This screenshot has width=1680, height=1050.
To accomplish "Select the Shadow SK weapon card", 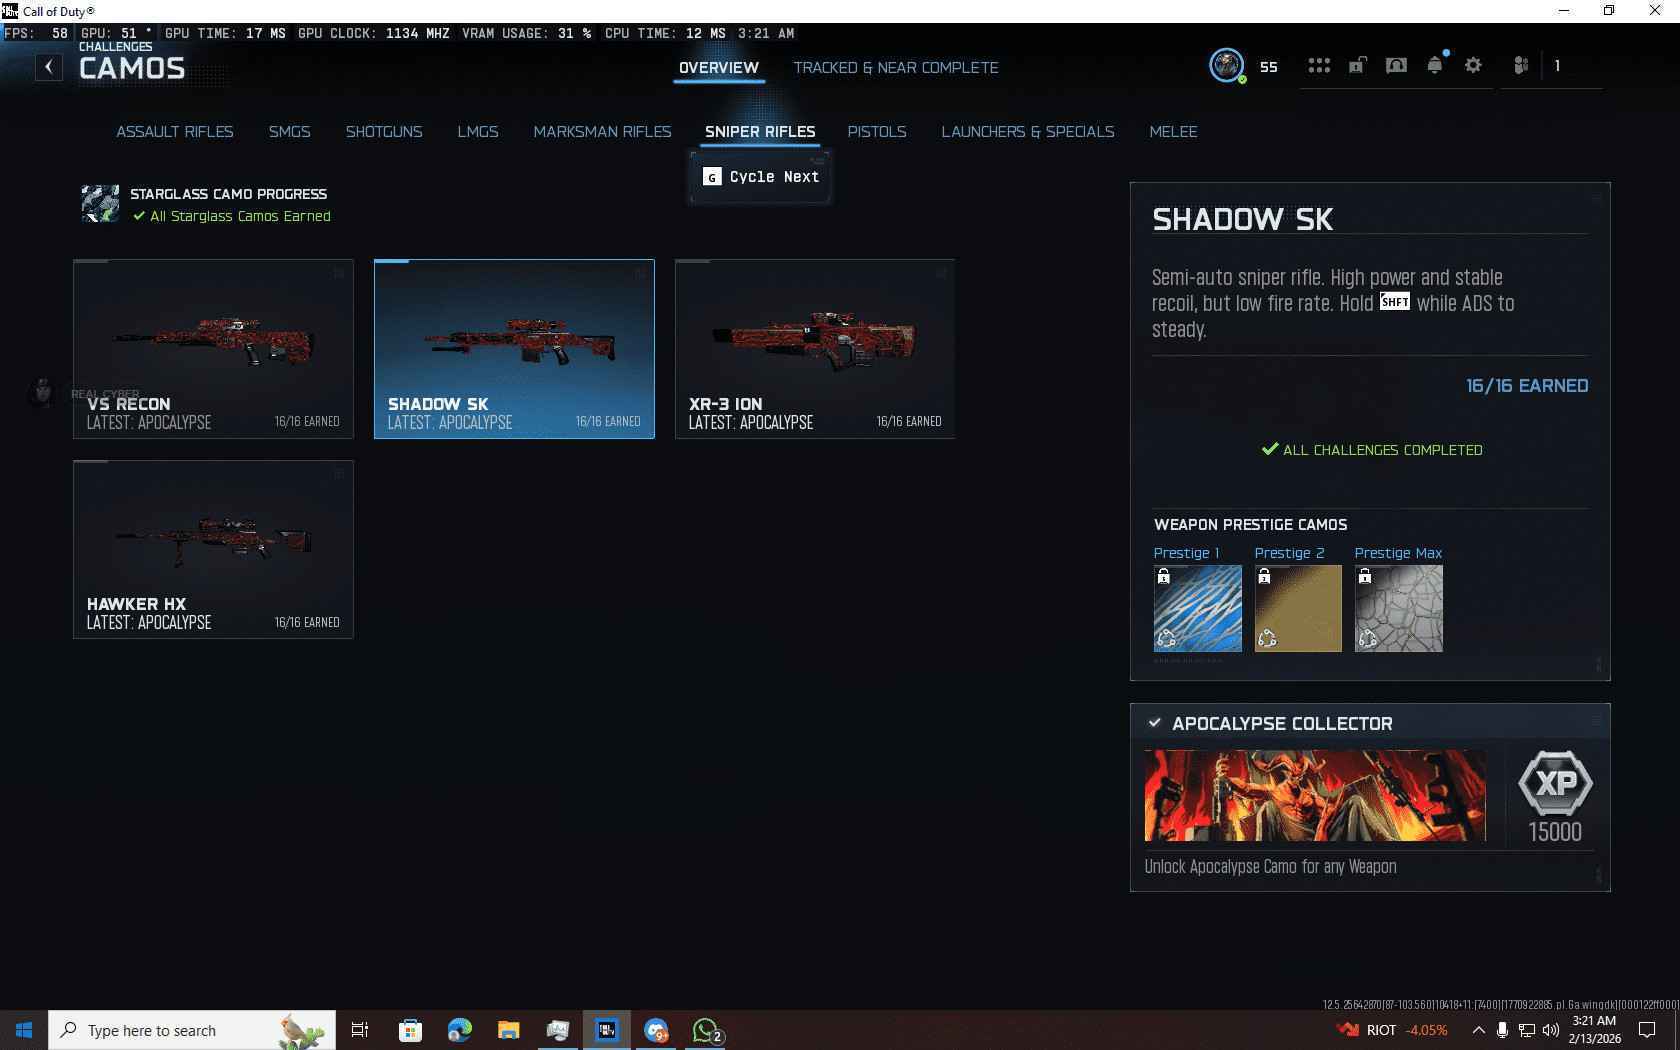I will [514, 349].
